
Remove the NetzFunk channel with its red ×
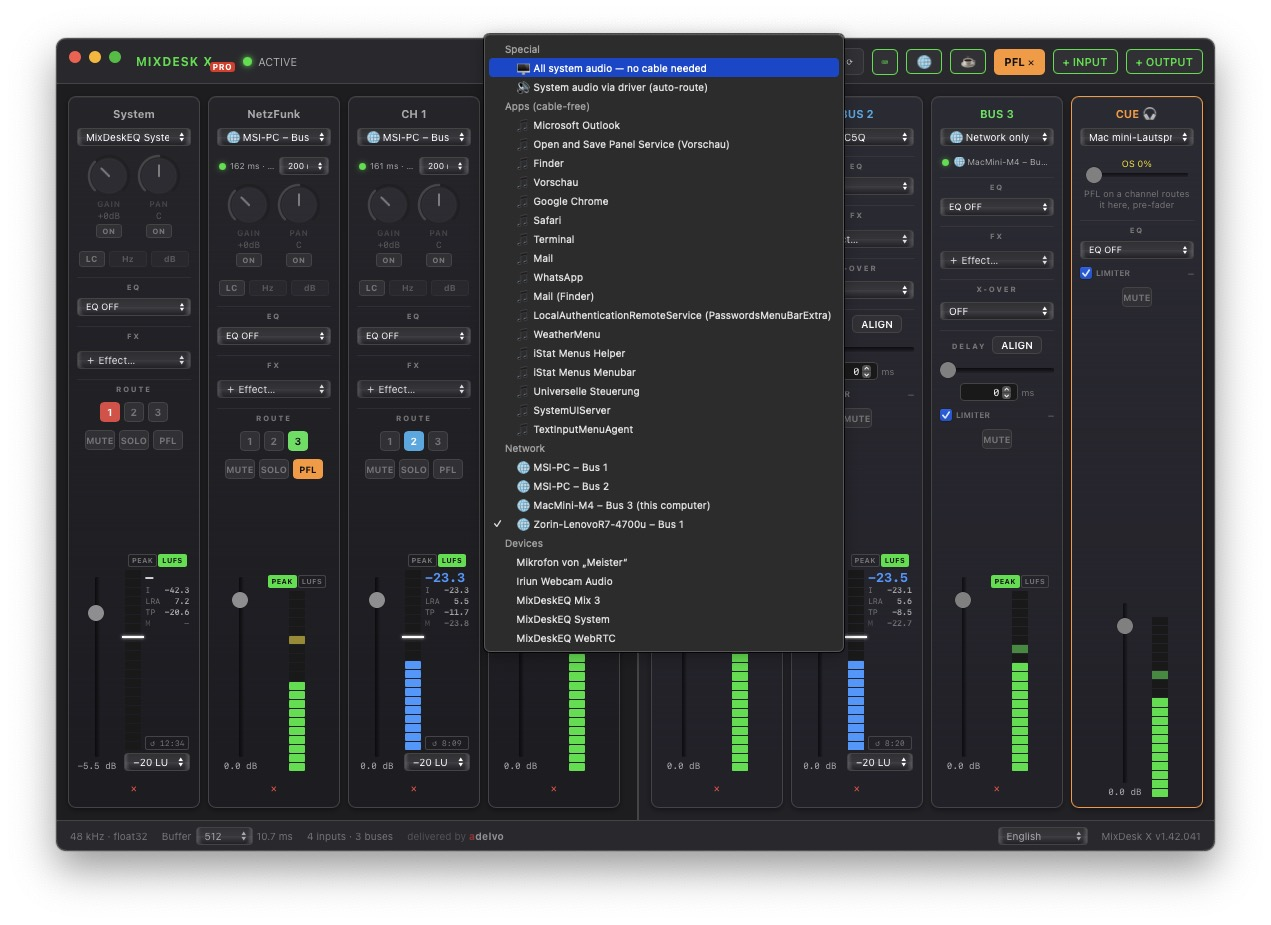point(273,789)
